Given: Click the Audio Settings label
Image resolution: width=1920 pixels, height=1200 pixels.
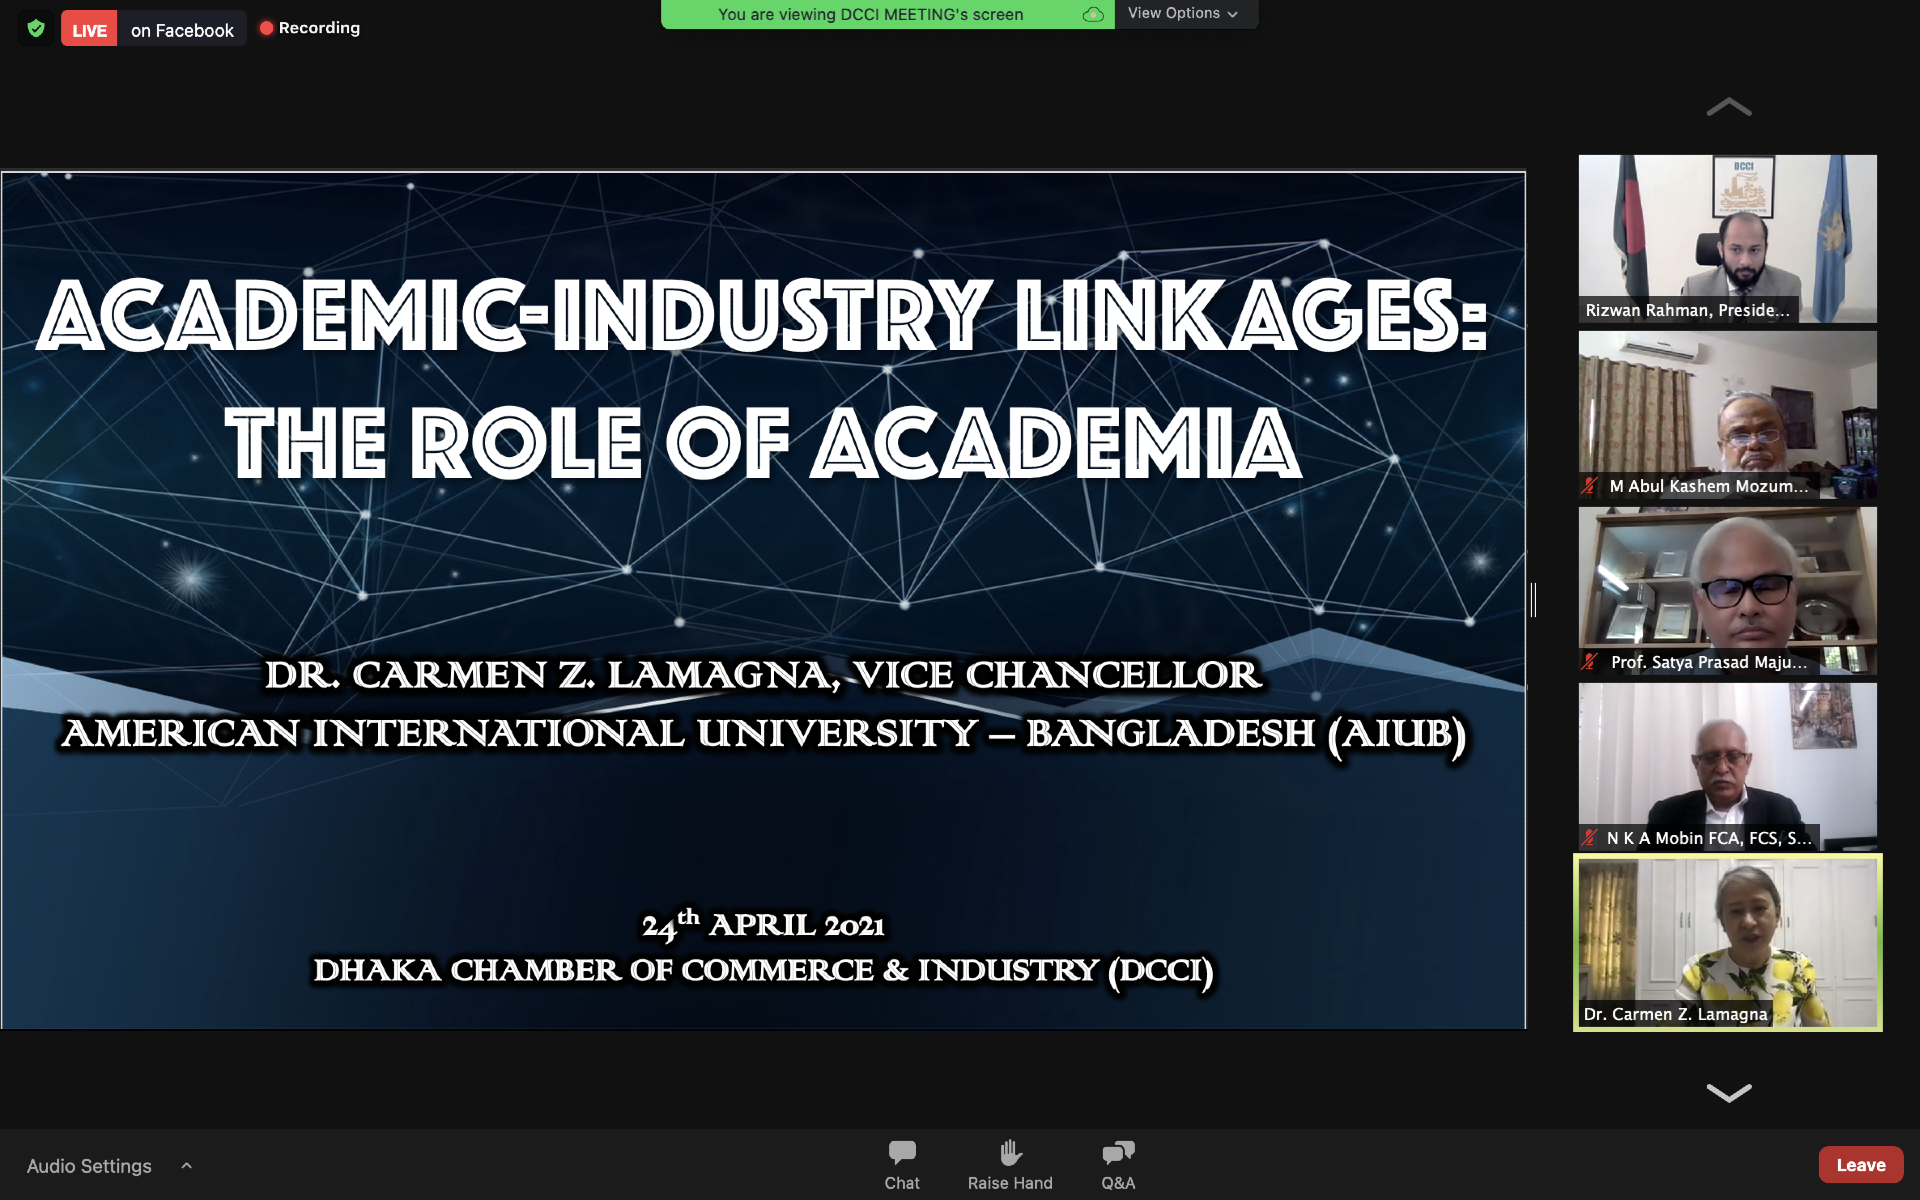Looking at the screenshot, I should click(89, 1166).
